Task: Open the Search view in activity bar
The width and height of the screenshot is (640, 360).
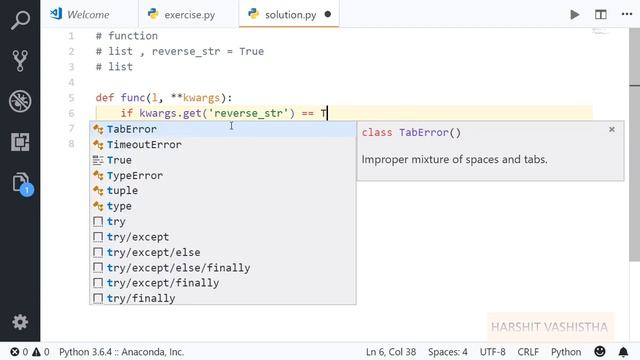Action: coord(20,20)
